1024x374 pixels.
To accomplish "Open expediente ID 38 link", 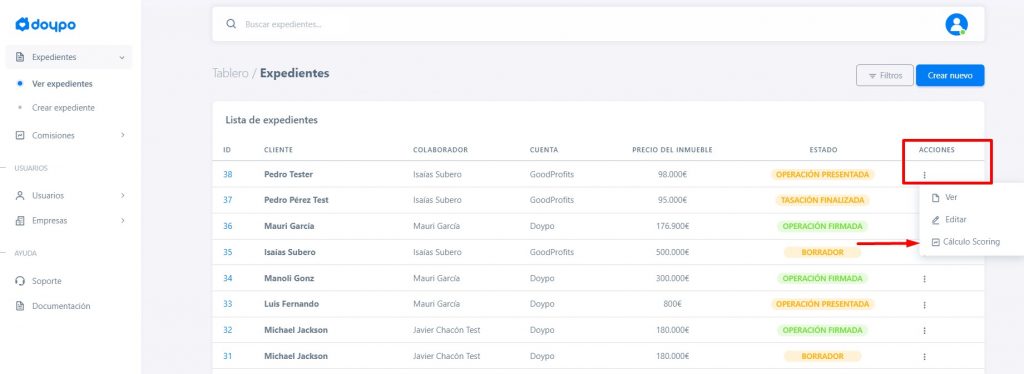I will click(x=227, y=174).
